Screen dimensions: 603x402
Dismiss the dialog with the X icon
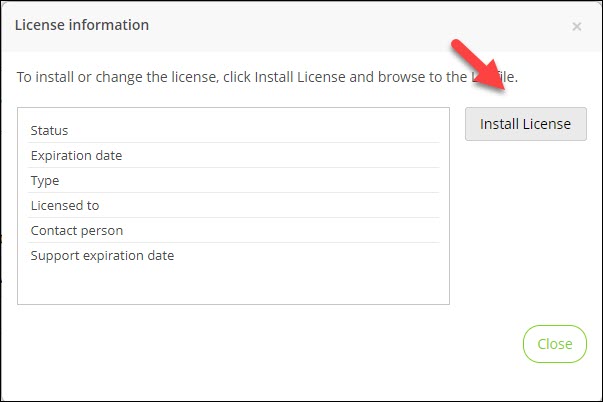[577, 26]
